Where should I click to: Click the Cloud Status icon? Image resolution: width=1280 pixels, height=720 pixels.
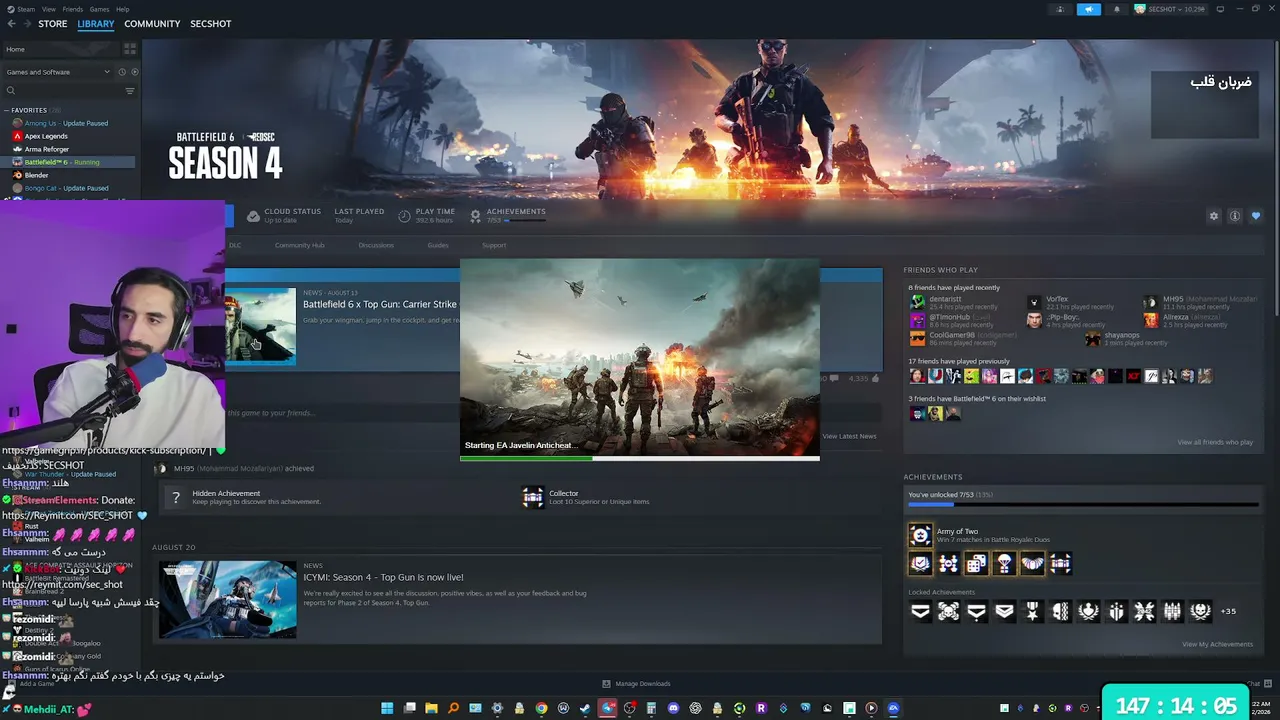[253, 216]
